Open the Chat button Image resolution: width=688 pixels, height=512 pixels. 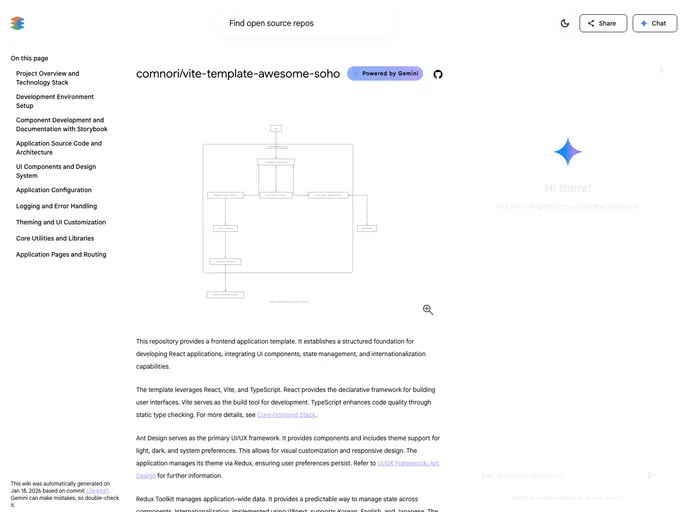[x=654, y=23]
